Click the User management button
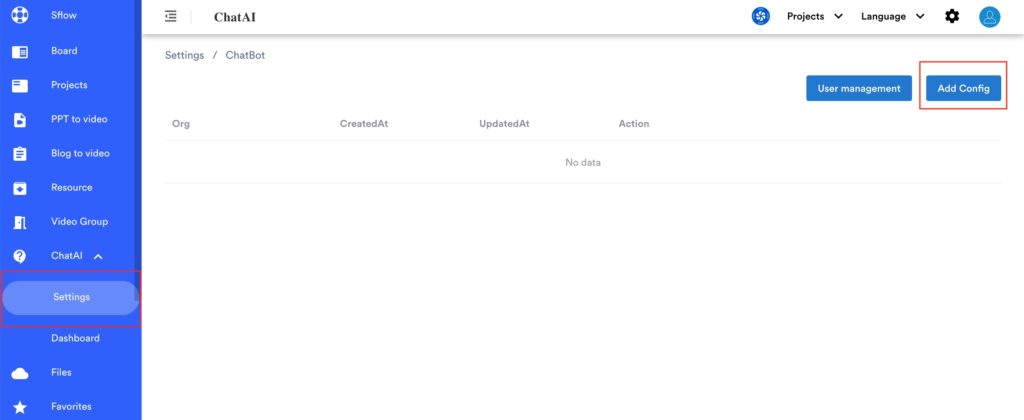The width and height of the screenshot is (1024, 420). pos(859,88)
